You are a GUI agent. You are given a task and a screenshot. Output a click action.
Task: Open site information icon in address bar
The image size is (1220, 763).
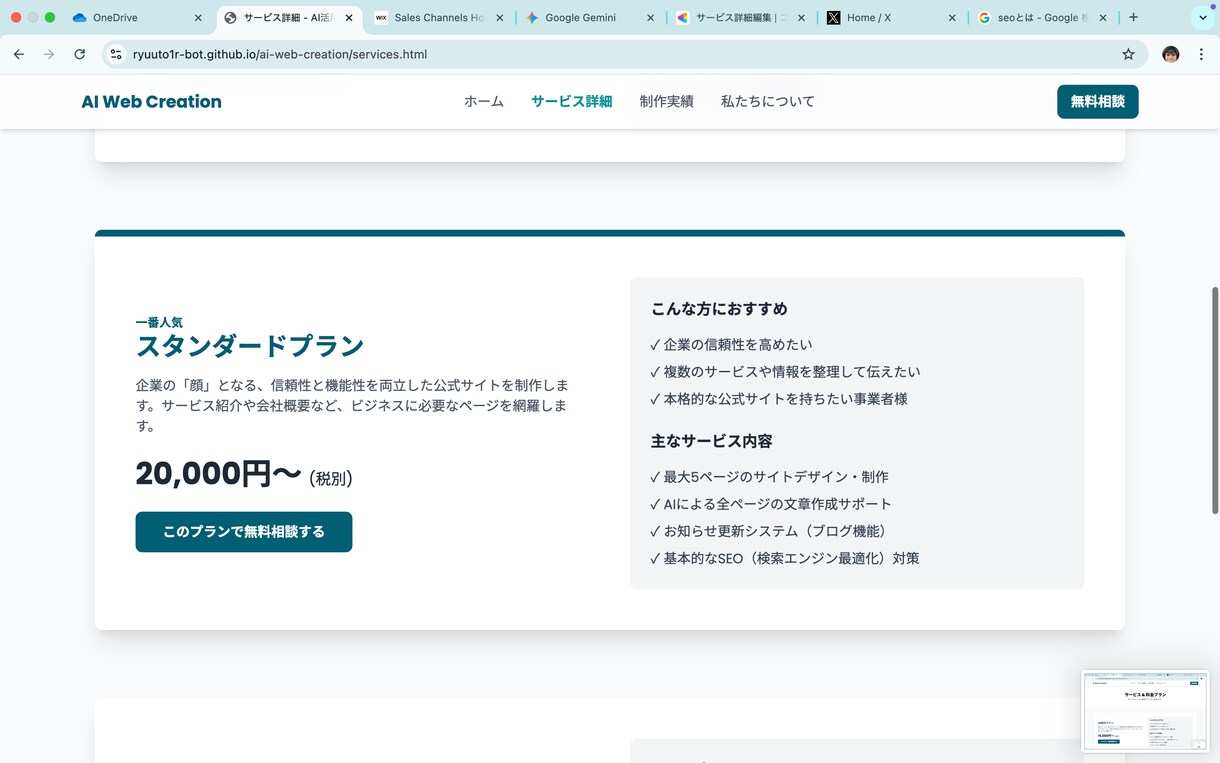[x=116, y=54]
